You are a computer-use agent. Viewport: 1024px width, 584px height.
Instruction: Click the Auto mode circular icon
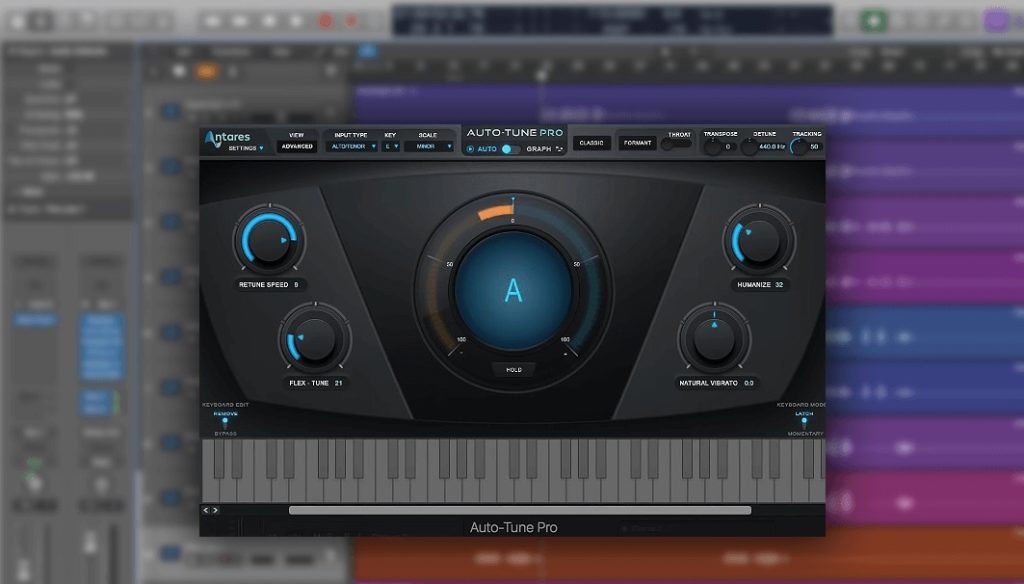click(x=470, y=149)
